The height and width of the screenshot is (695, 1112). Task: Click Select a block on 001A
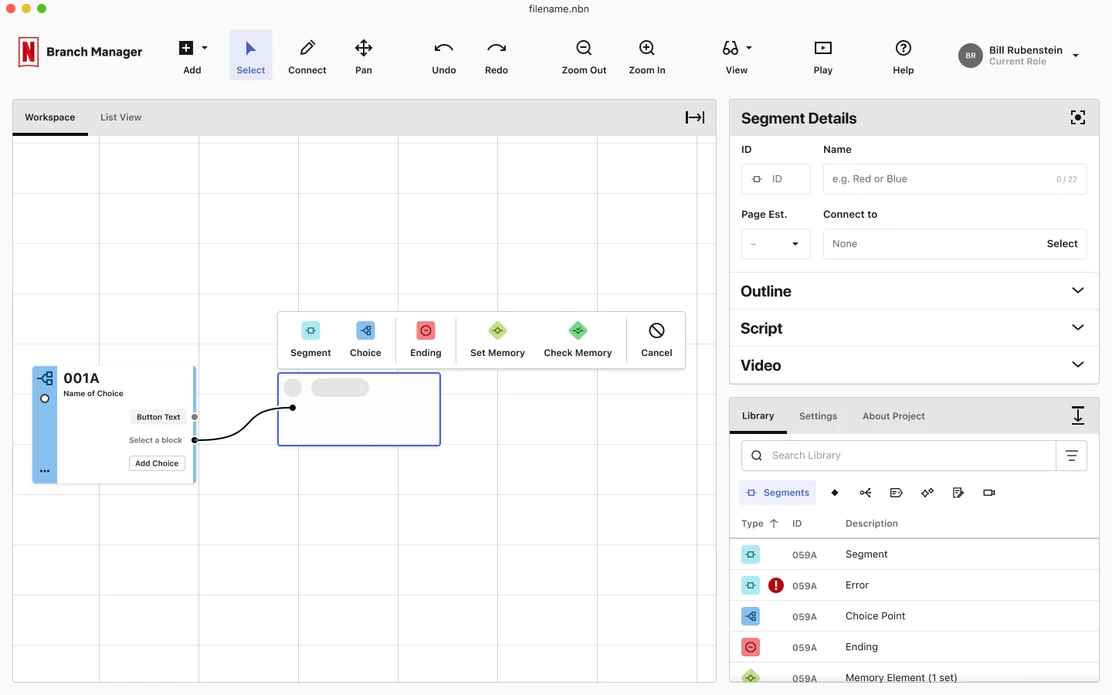[x=155, y=440]
